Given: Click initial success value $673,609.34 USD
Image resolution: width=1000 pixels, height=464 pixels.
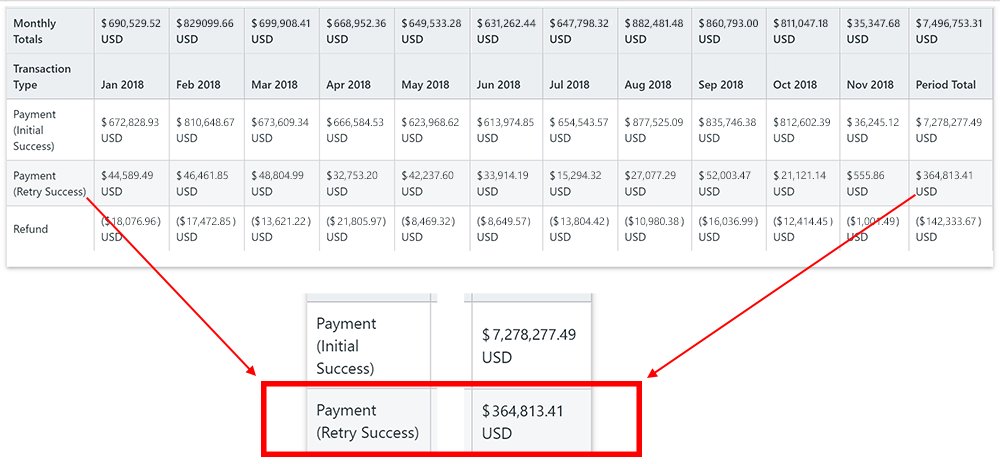Looking at the screenshot, I should click(x=280, y=130).
